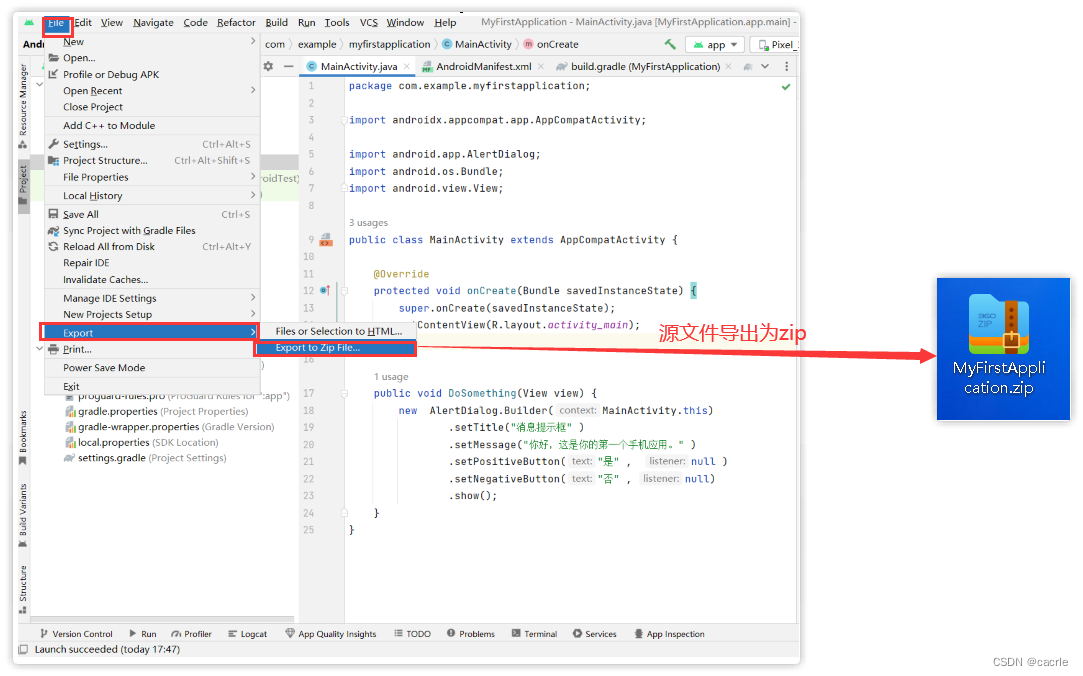Click the '3 usages' hint above MainActivity class

pyautogui.click(x=368, y=223)
